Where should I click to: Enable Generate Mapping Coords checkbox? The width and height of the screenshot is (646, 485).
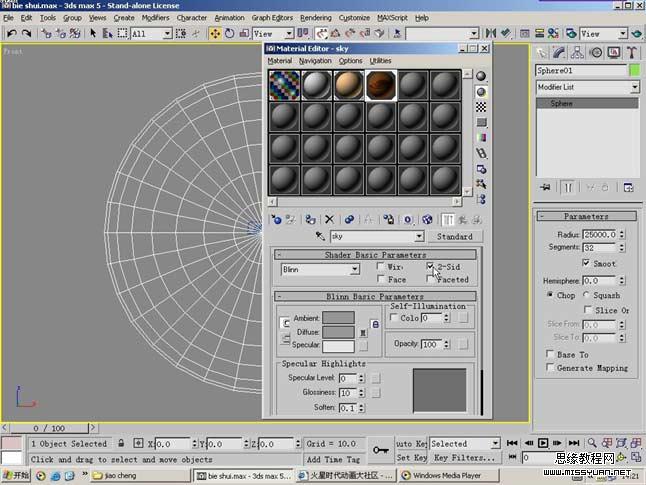[x=550, y=367]
